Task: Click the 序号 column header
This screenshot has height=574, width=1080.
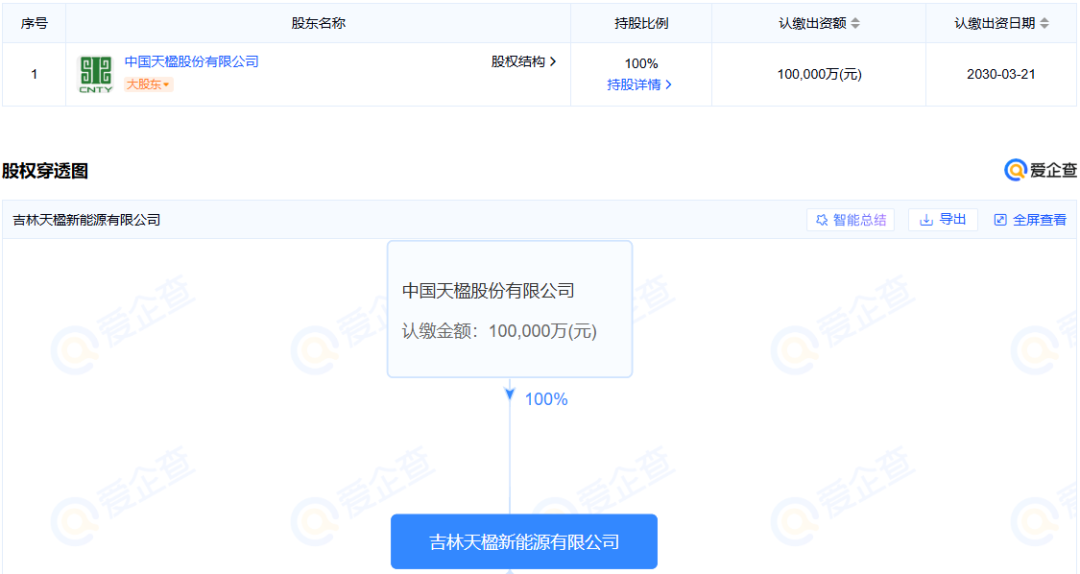Action: pos(34,23)
